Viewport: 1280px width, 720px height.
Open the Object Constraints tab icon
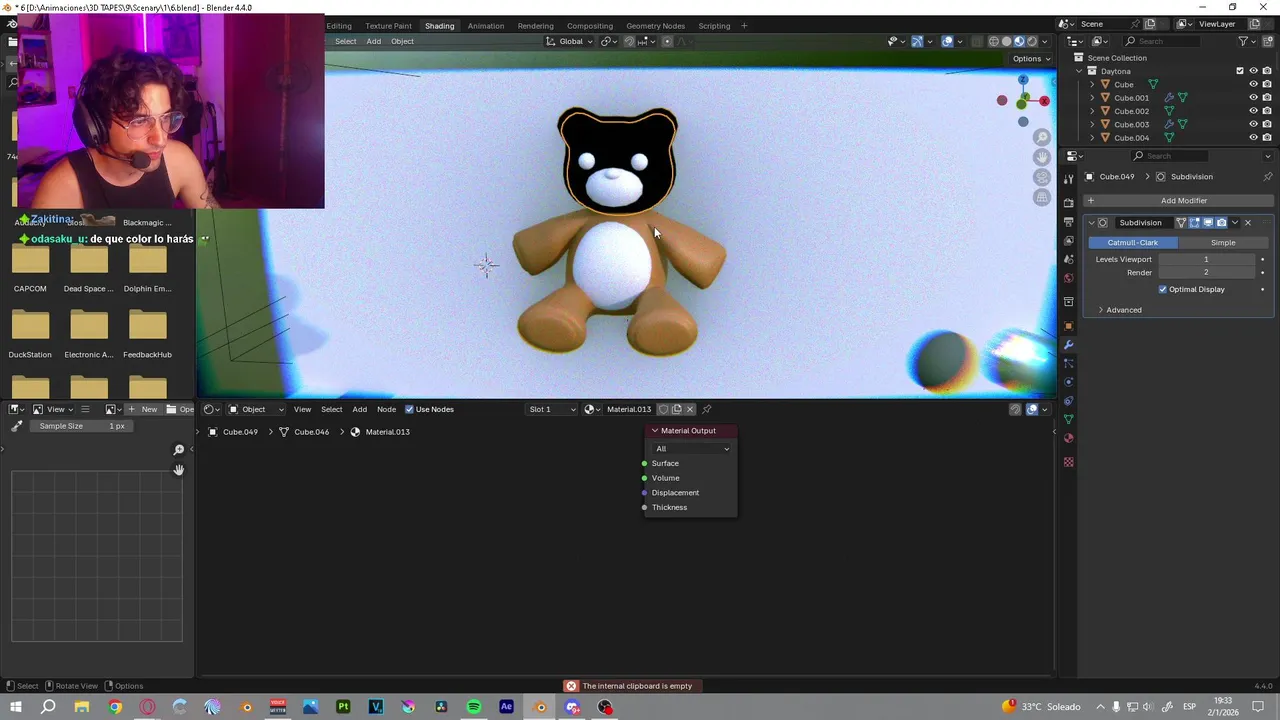point(1069,401)
